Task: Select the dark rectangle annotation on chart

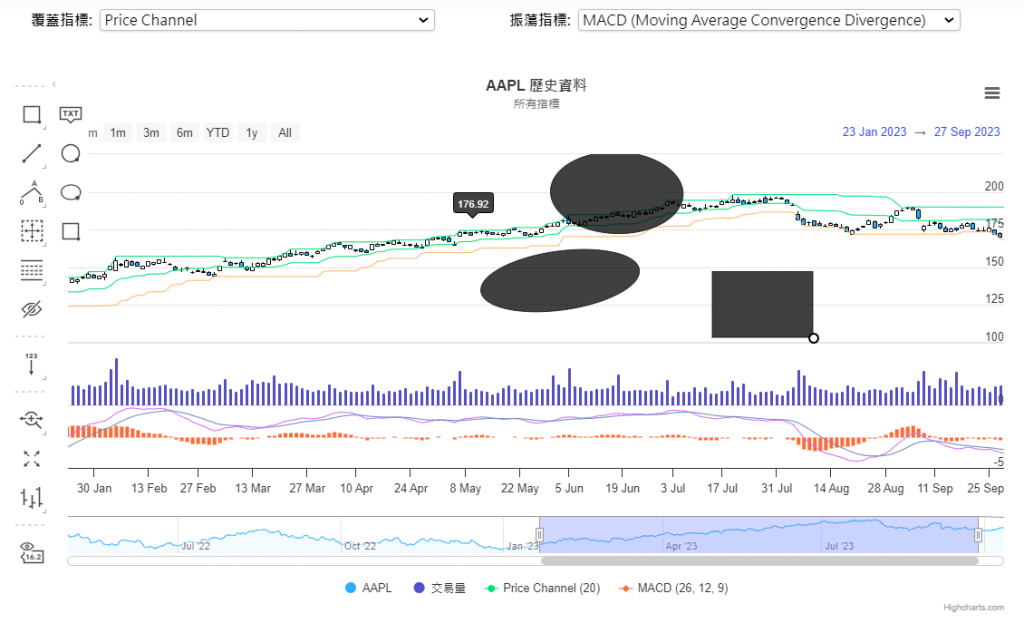Action: click(762, 304)
